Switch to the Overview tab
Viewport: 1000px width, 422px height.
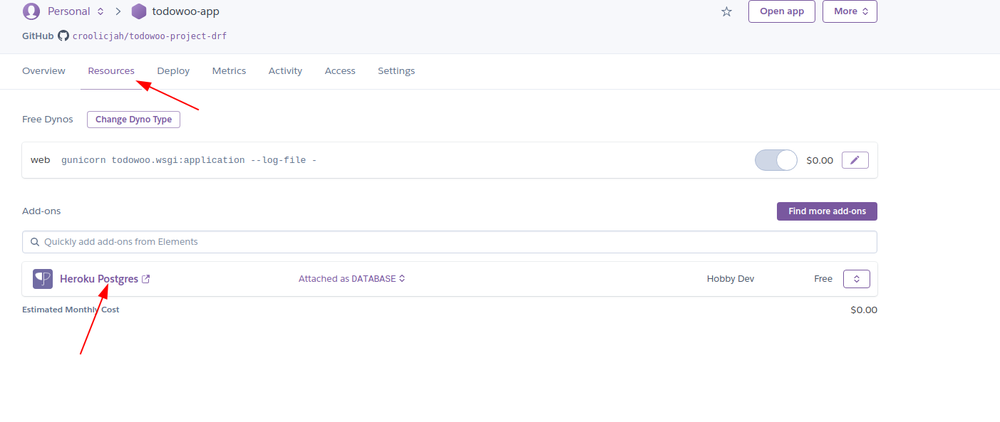click(x=44, y=71)
